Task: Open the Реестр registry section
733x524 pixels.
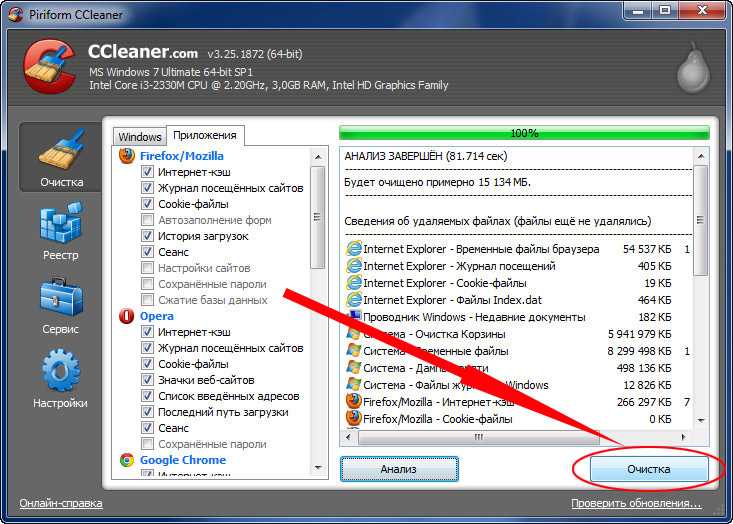Action: pos(61,231)
